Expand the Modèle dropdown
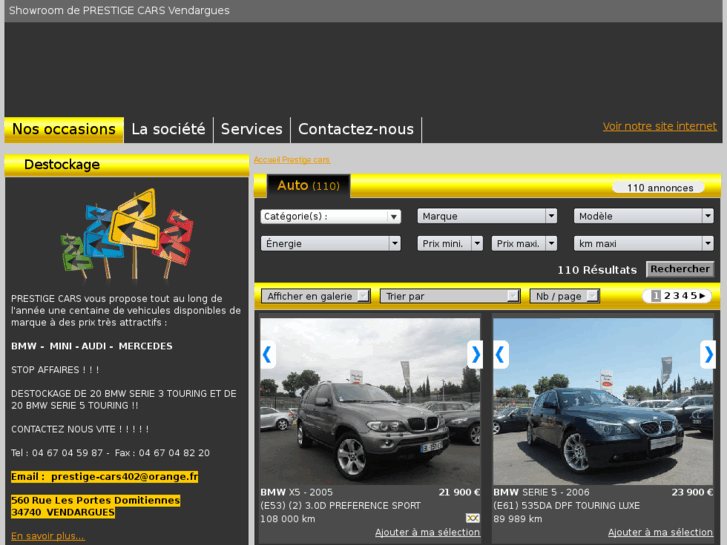 click(644, 216)
